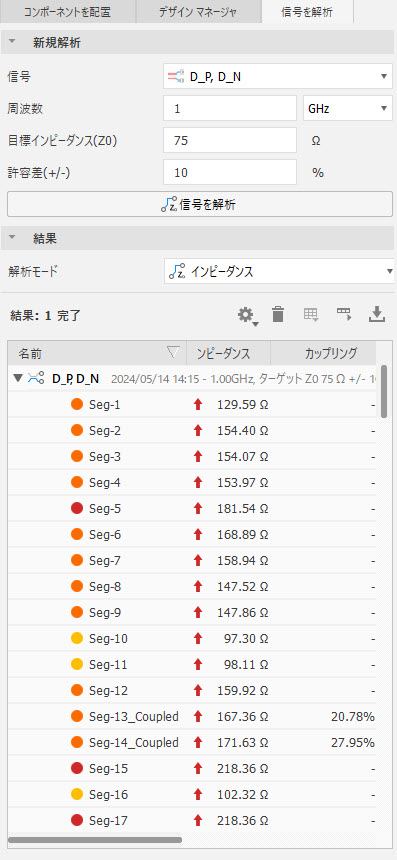This screenshot has height=860, width=397.
Task: Click the 結果: 1 完了 status text
Action: (46, 316)
